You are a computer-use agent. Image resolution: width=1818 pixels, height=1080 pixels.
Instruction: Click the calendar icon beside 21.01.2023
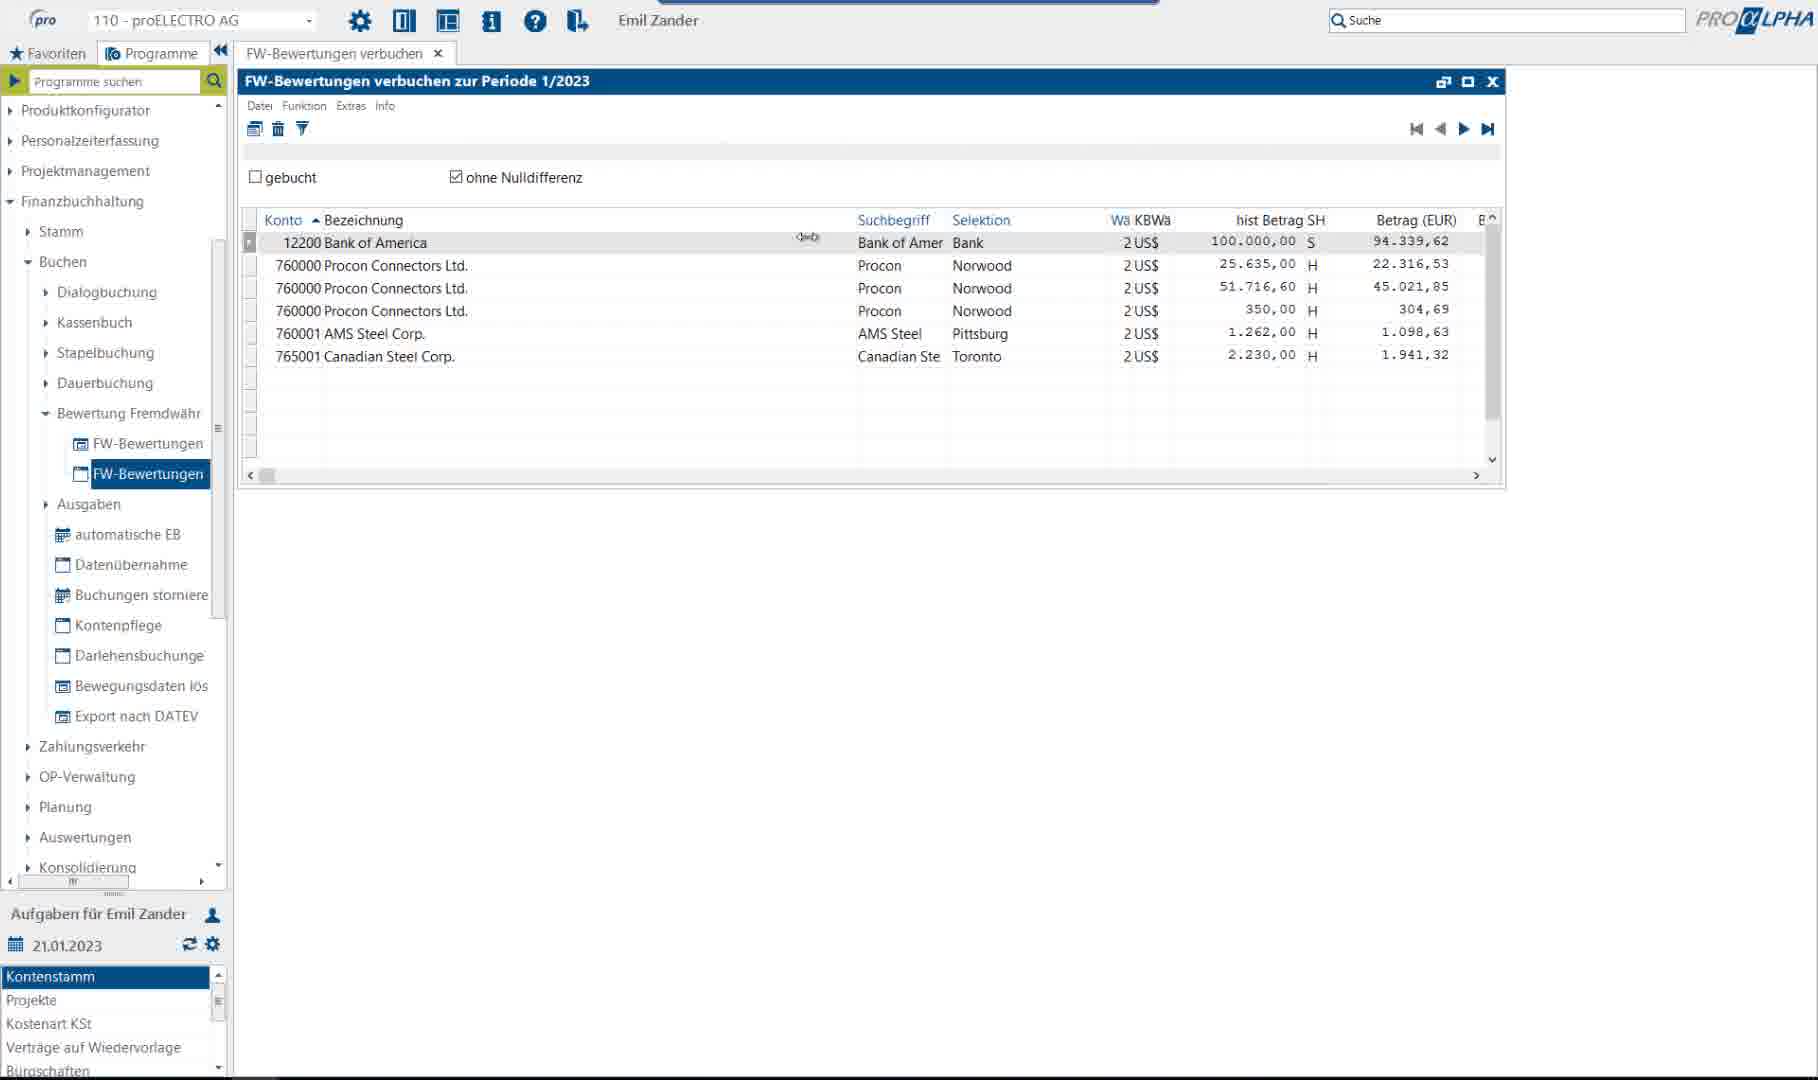(15, 945)
